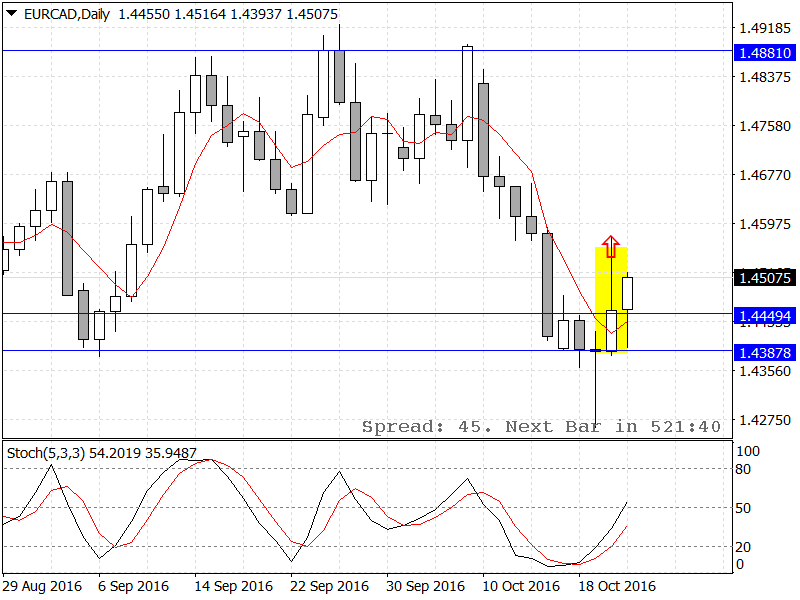This screenshot has width=800, height=600.
Task: Click the 14 Sep 2016 date label
Action: coord(233,586)
